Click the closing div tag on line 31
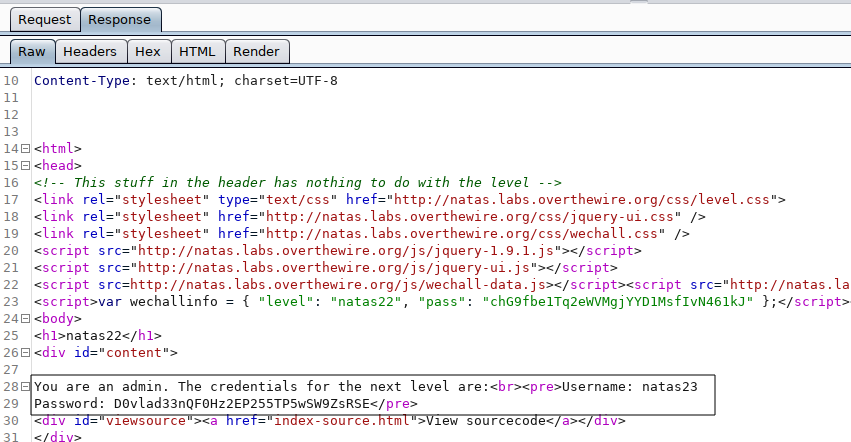851x442 pixels. point(58,437)
